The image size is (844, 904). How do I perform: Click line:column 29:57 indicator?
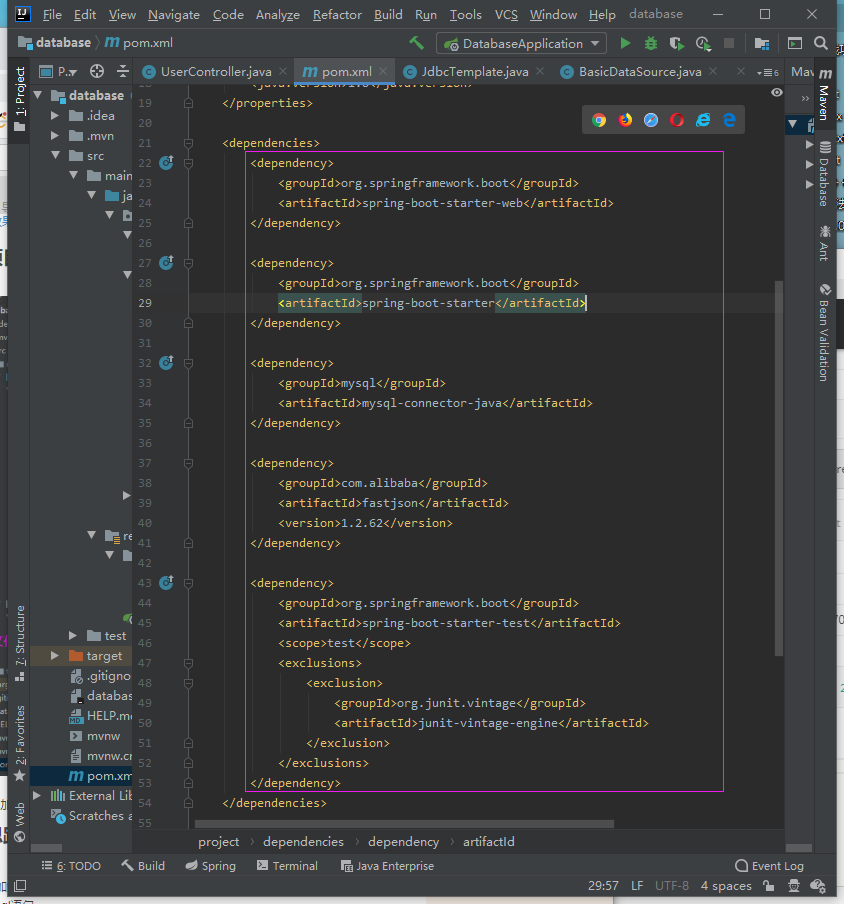tap(603, 886)
